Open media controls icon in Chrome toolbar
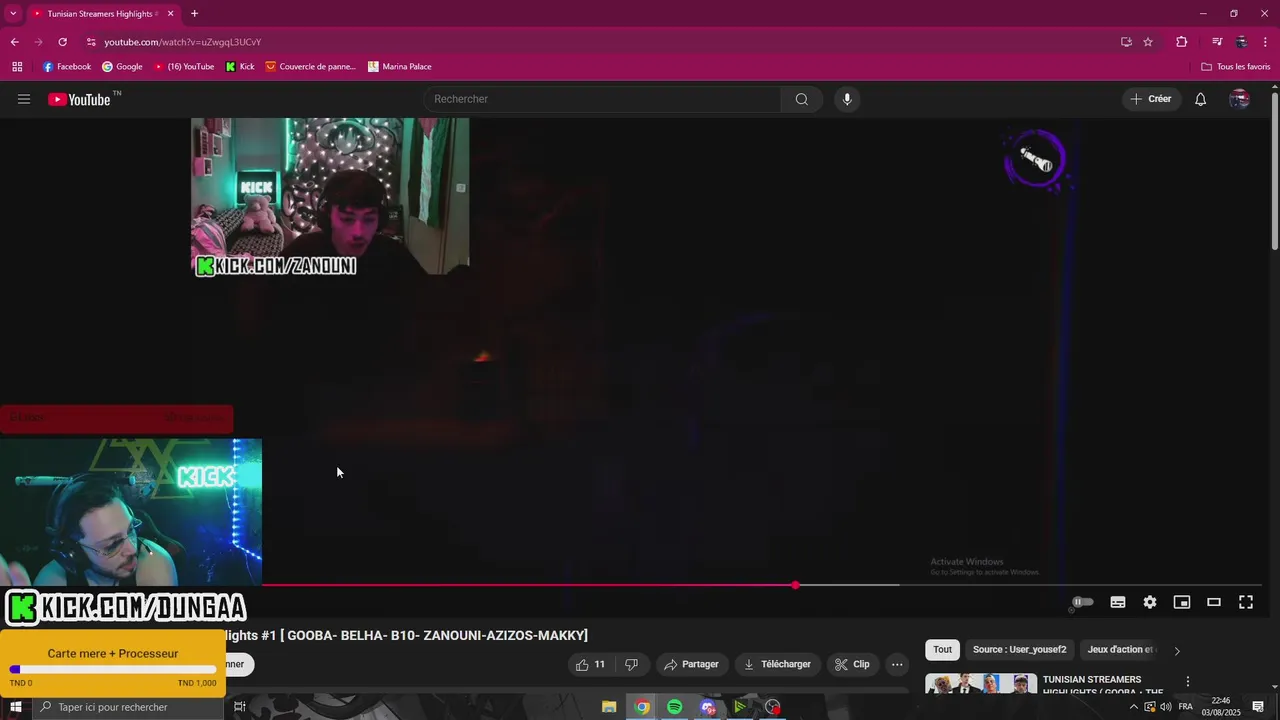Viewport: 1280px width, 720px height. 1217,42
